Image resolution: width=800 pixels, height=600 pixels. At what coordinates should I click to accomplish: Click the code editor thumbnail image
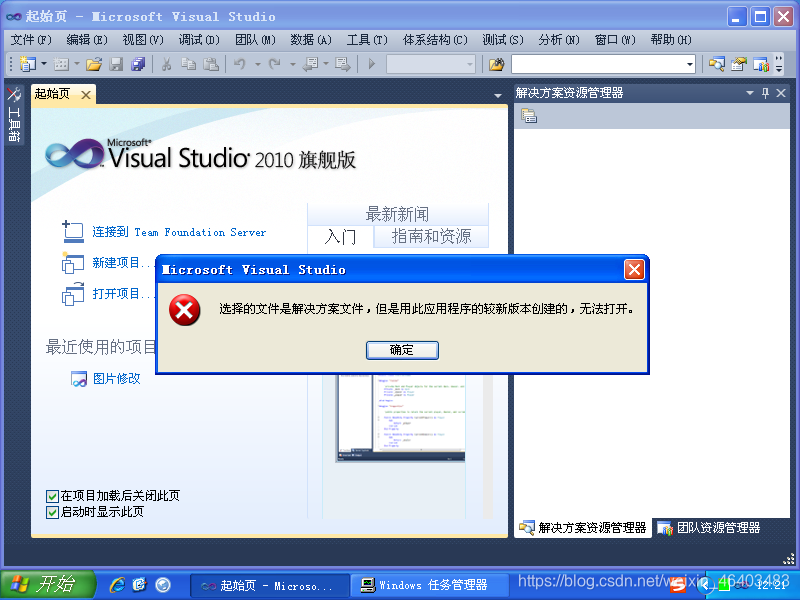tap(401, 418)
